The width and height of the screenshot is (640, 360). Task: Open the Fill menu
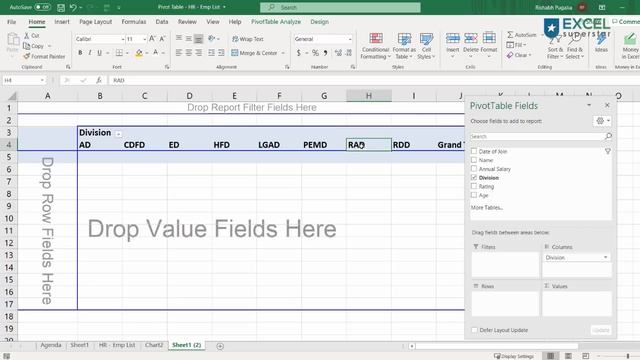point(516,45)
